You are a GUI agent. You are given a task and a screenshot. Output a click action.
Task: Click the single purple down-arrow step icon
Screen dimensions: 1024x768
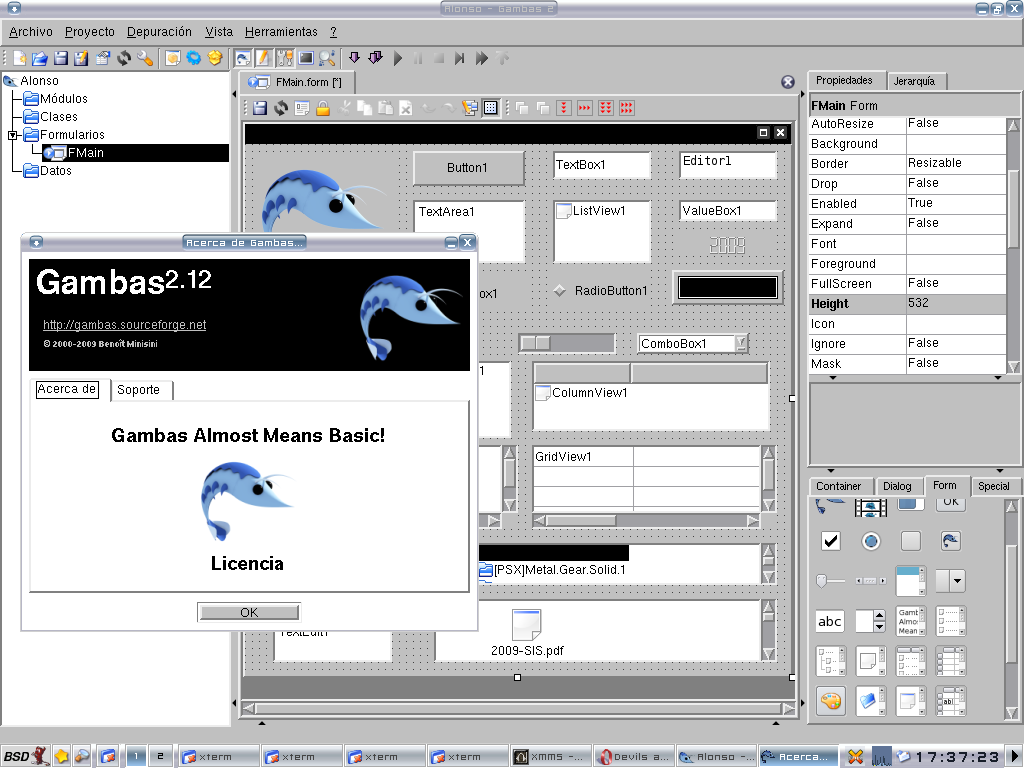[x=355, y=57]
